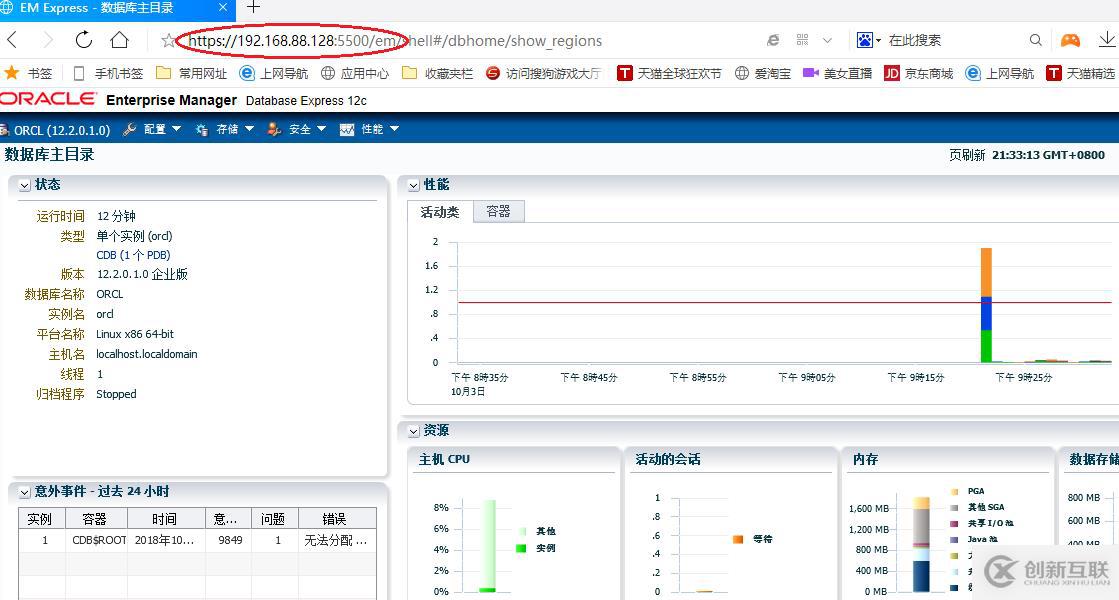The image size is (1119, 600).
Task: Open the 天猫全球狂欢节 bookmark
Action: click(669, 73)
